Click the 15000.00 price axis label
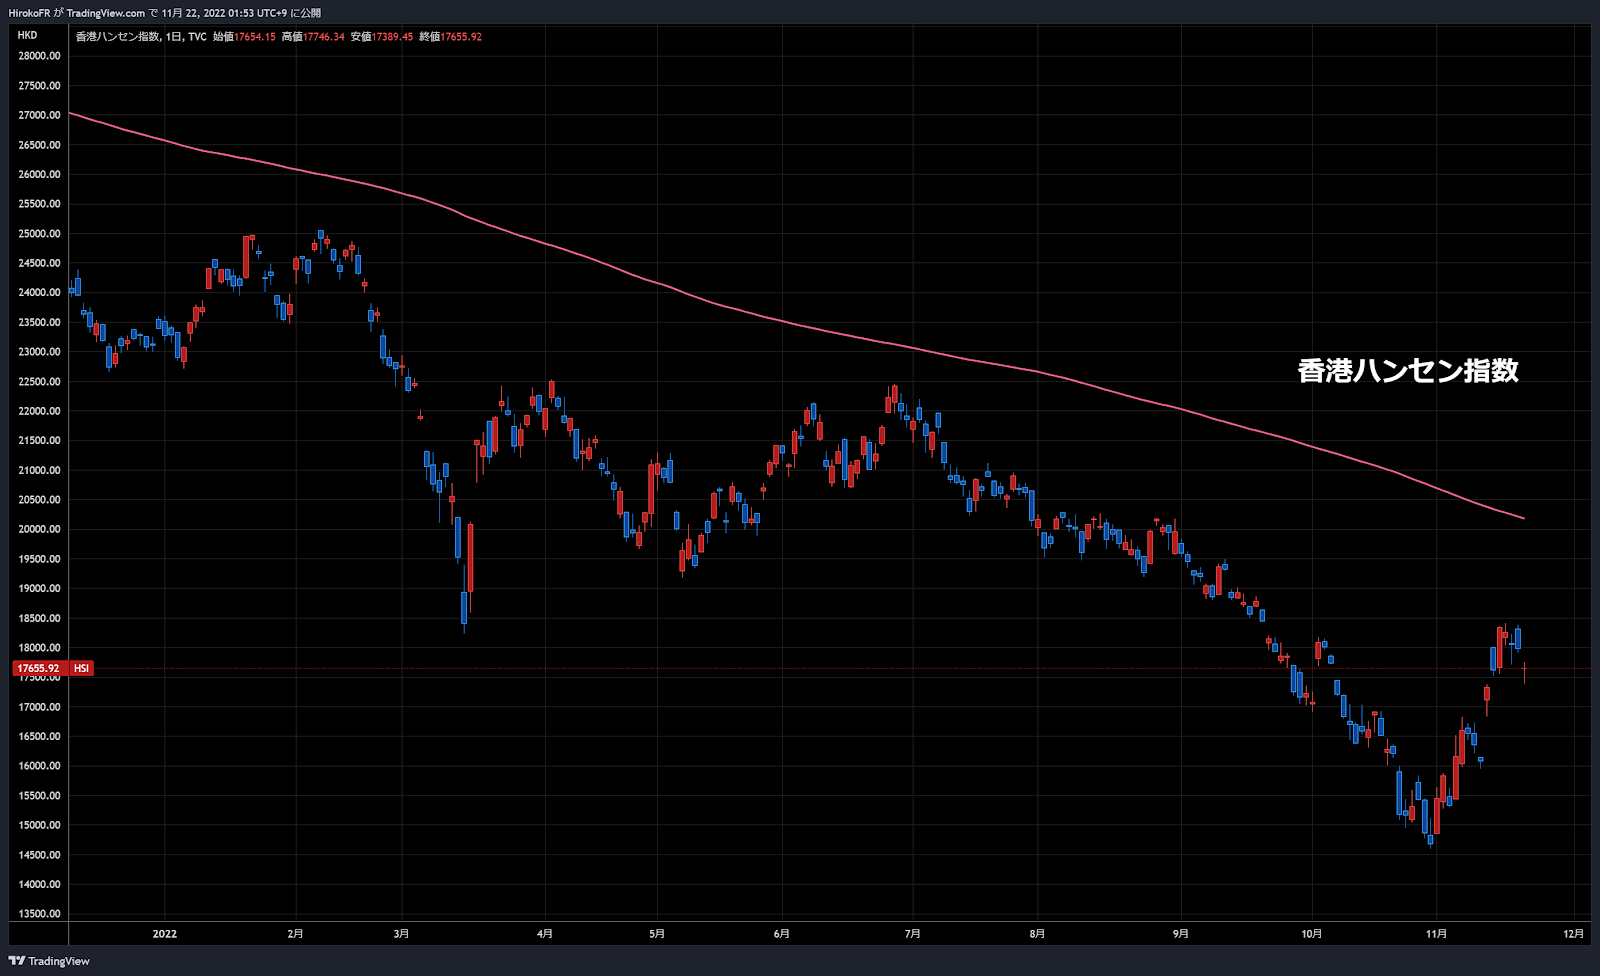Screen dimensions: 1600x976 39,825
